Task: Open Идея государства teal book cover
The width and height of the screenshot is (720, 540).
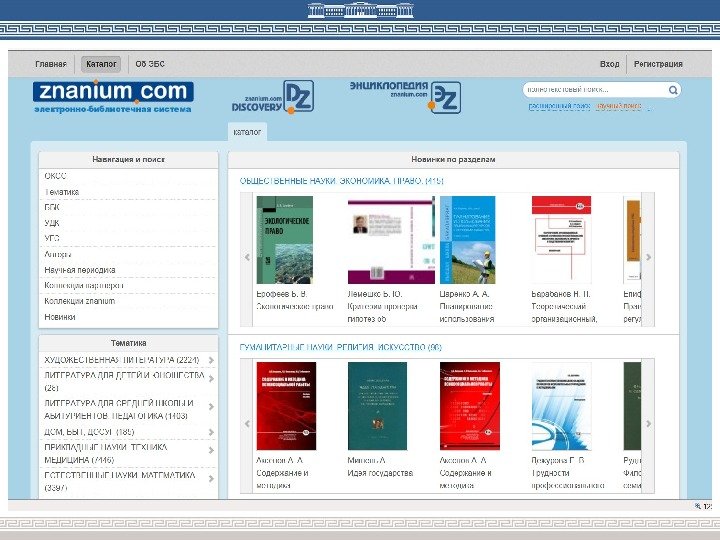Action: coord(377,406)
